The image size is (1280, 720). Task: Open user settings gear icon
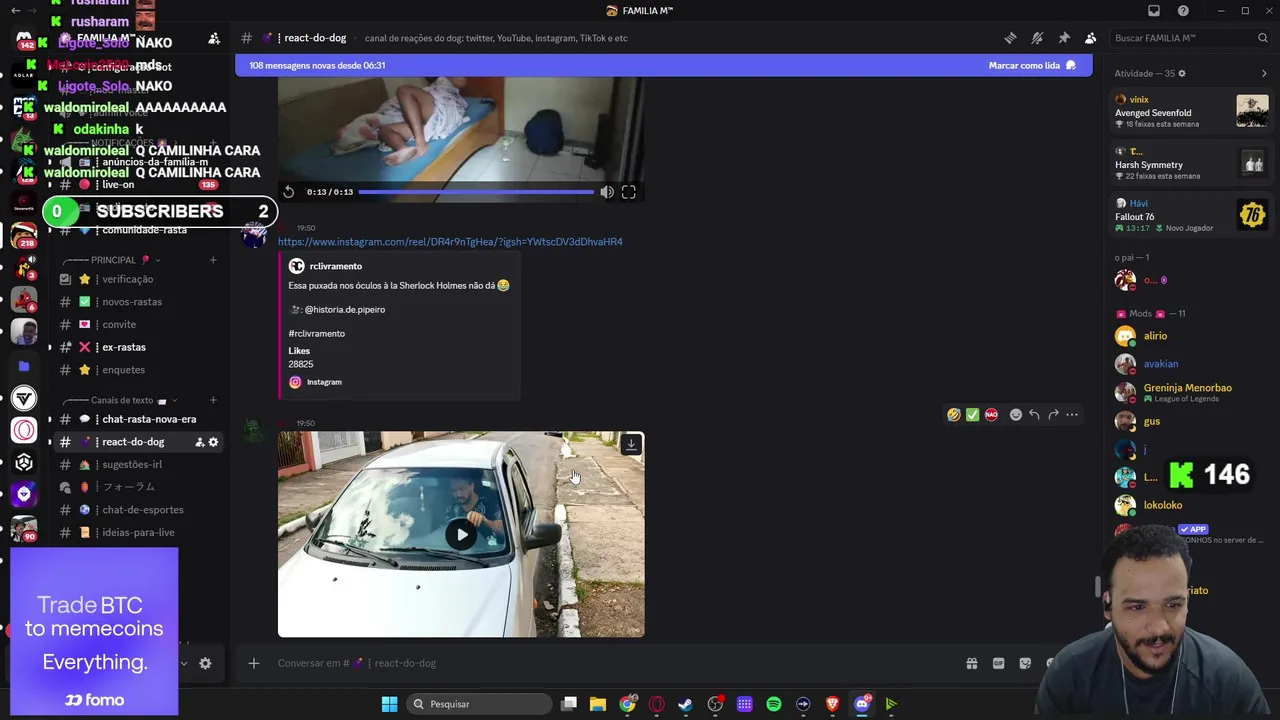[x=205, y=663]
